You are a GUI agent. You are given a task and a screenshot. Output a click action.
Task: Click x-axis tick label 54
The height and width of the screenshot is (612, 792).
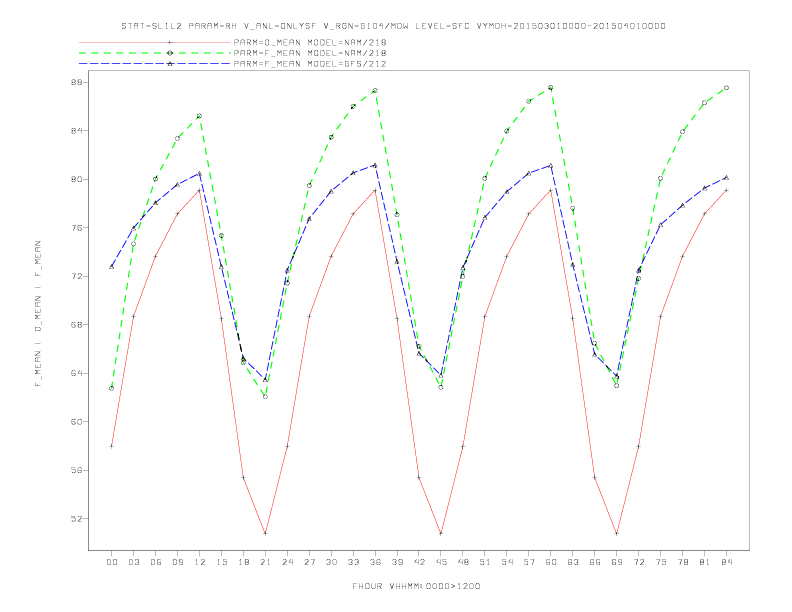click(x=507, y=562)
